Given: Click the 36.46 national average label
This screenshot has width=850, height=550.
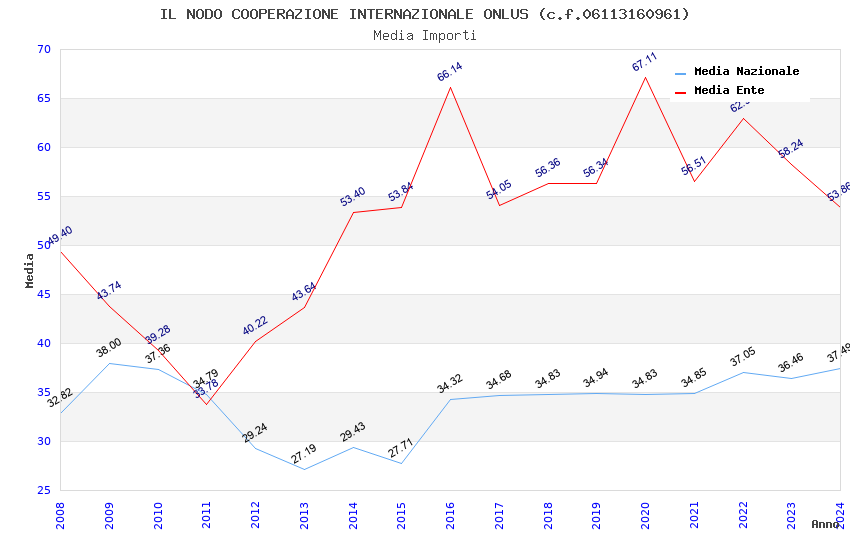Looking at the screenshot, I should coord(791,363).
